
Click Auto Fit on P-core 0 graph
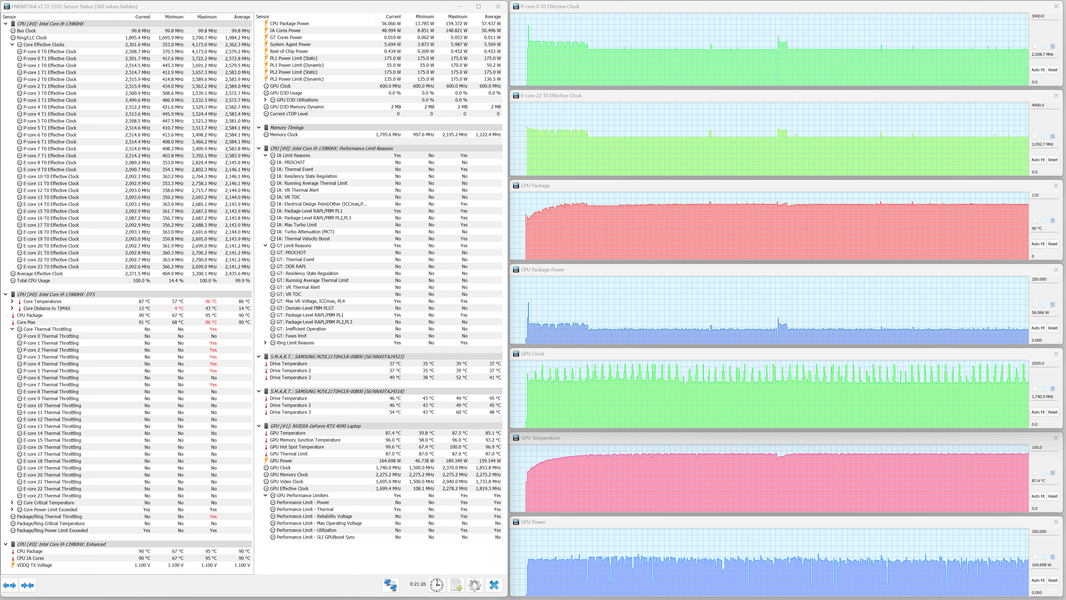[1037, 70]
